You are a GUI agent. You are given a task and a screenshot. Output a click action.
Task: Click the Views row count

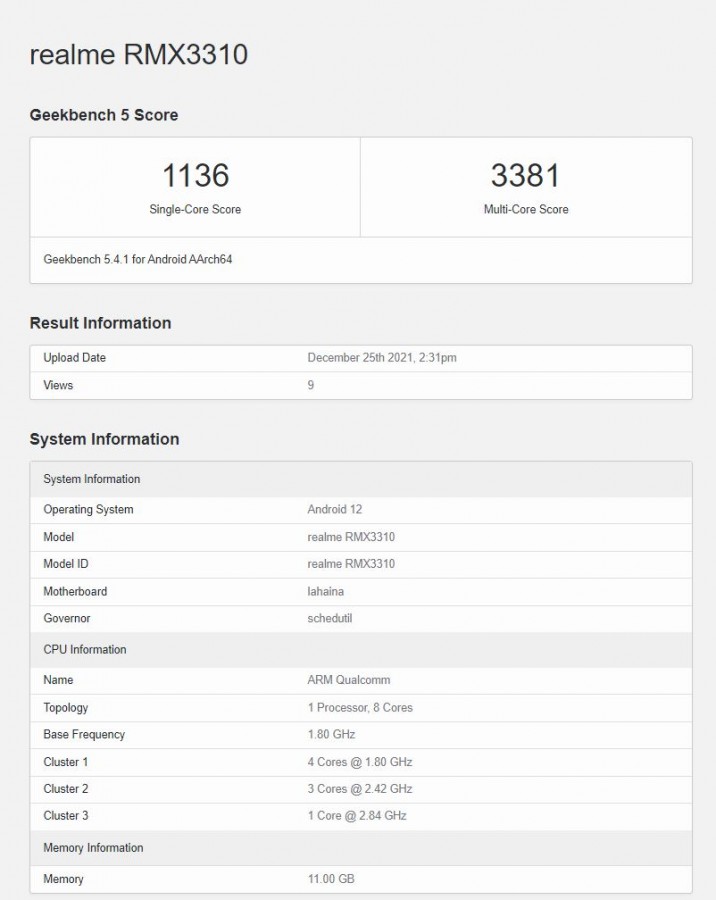310,385
